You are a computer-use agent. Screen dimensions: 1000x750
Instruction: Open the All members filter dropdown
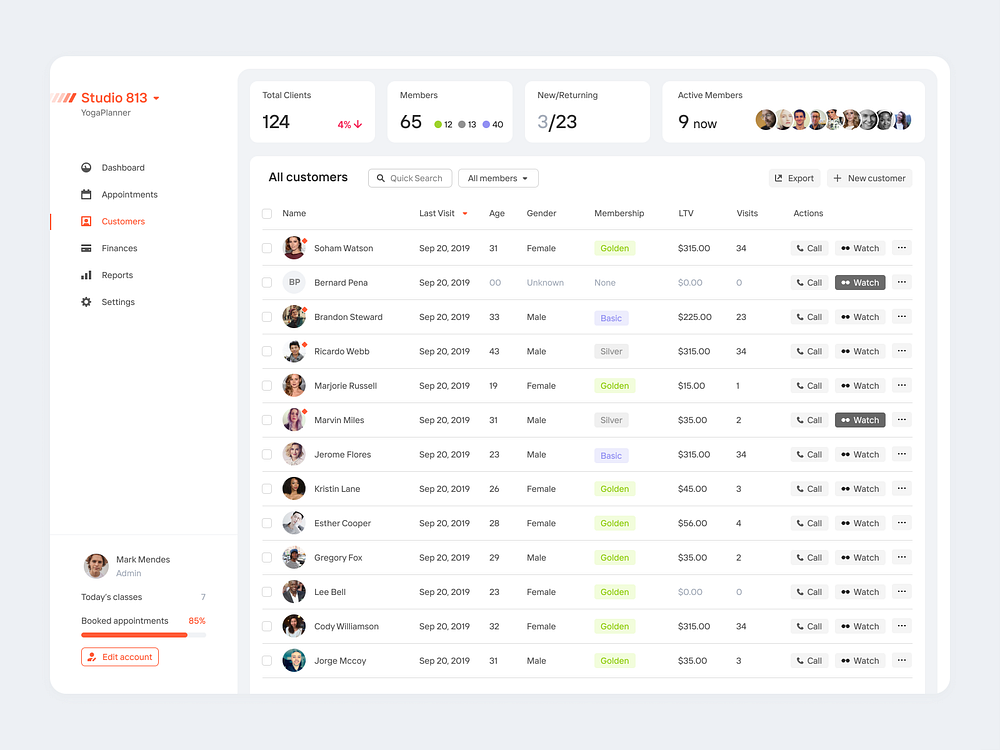pos(497,178)
